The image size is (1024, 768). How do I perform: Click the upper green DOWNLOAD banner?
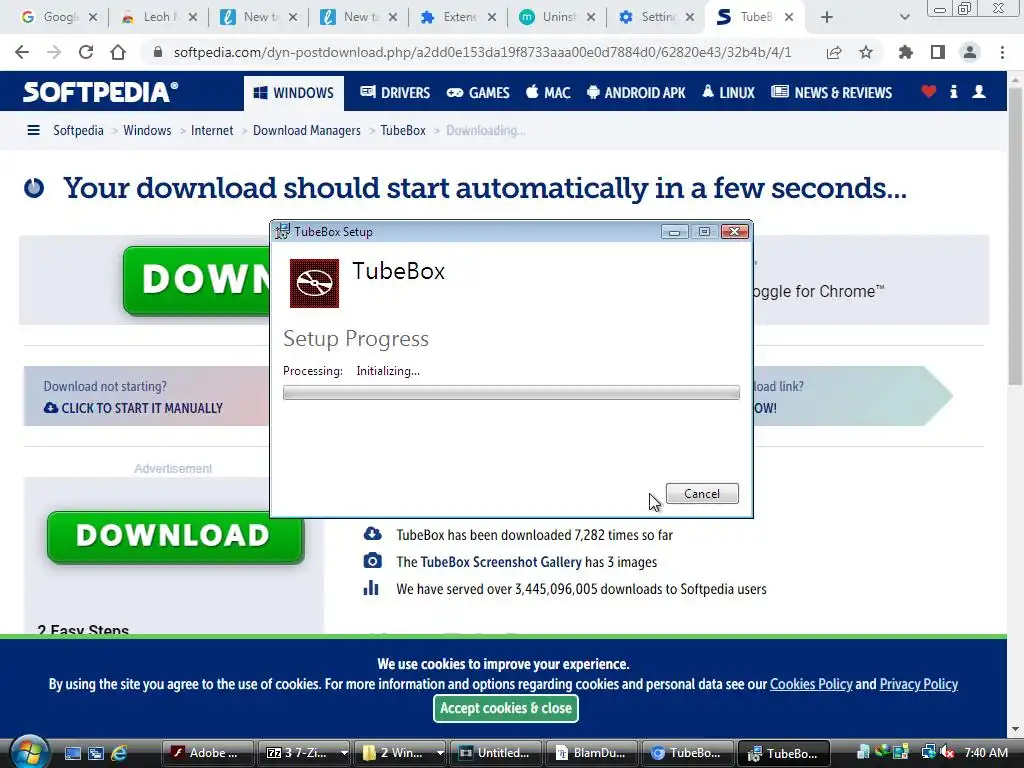(x=197, y=280)
